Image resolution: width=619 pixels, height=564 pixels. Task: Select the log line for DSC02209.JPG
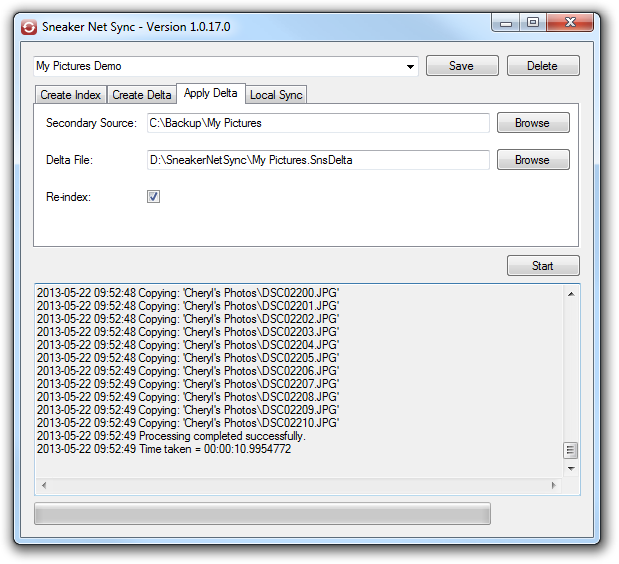188,410
